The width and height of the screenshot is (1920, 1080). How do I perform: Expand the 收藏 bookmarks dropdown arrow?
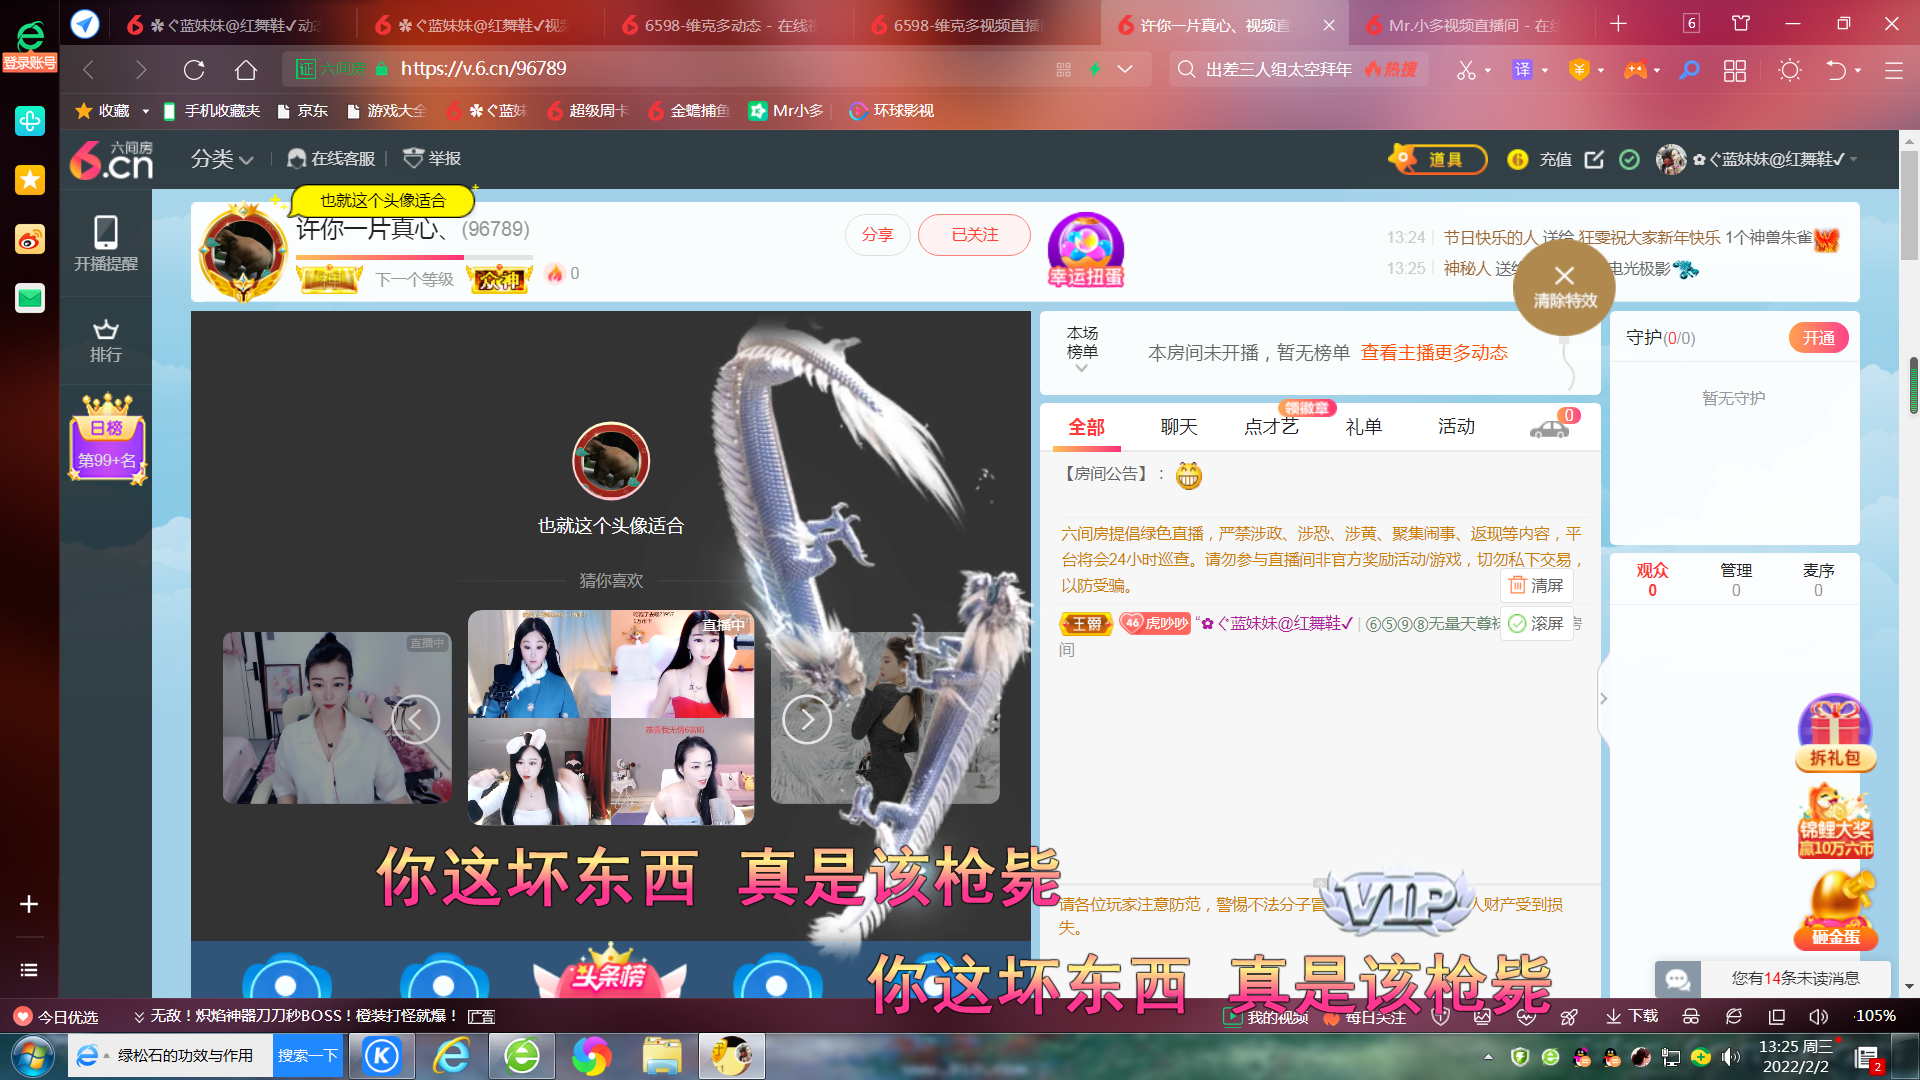145,111
